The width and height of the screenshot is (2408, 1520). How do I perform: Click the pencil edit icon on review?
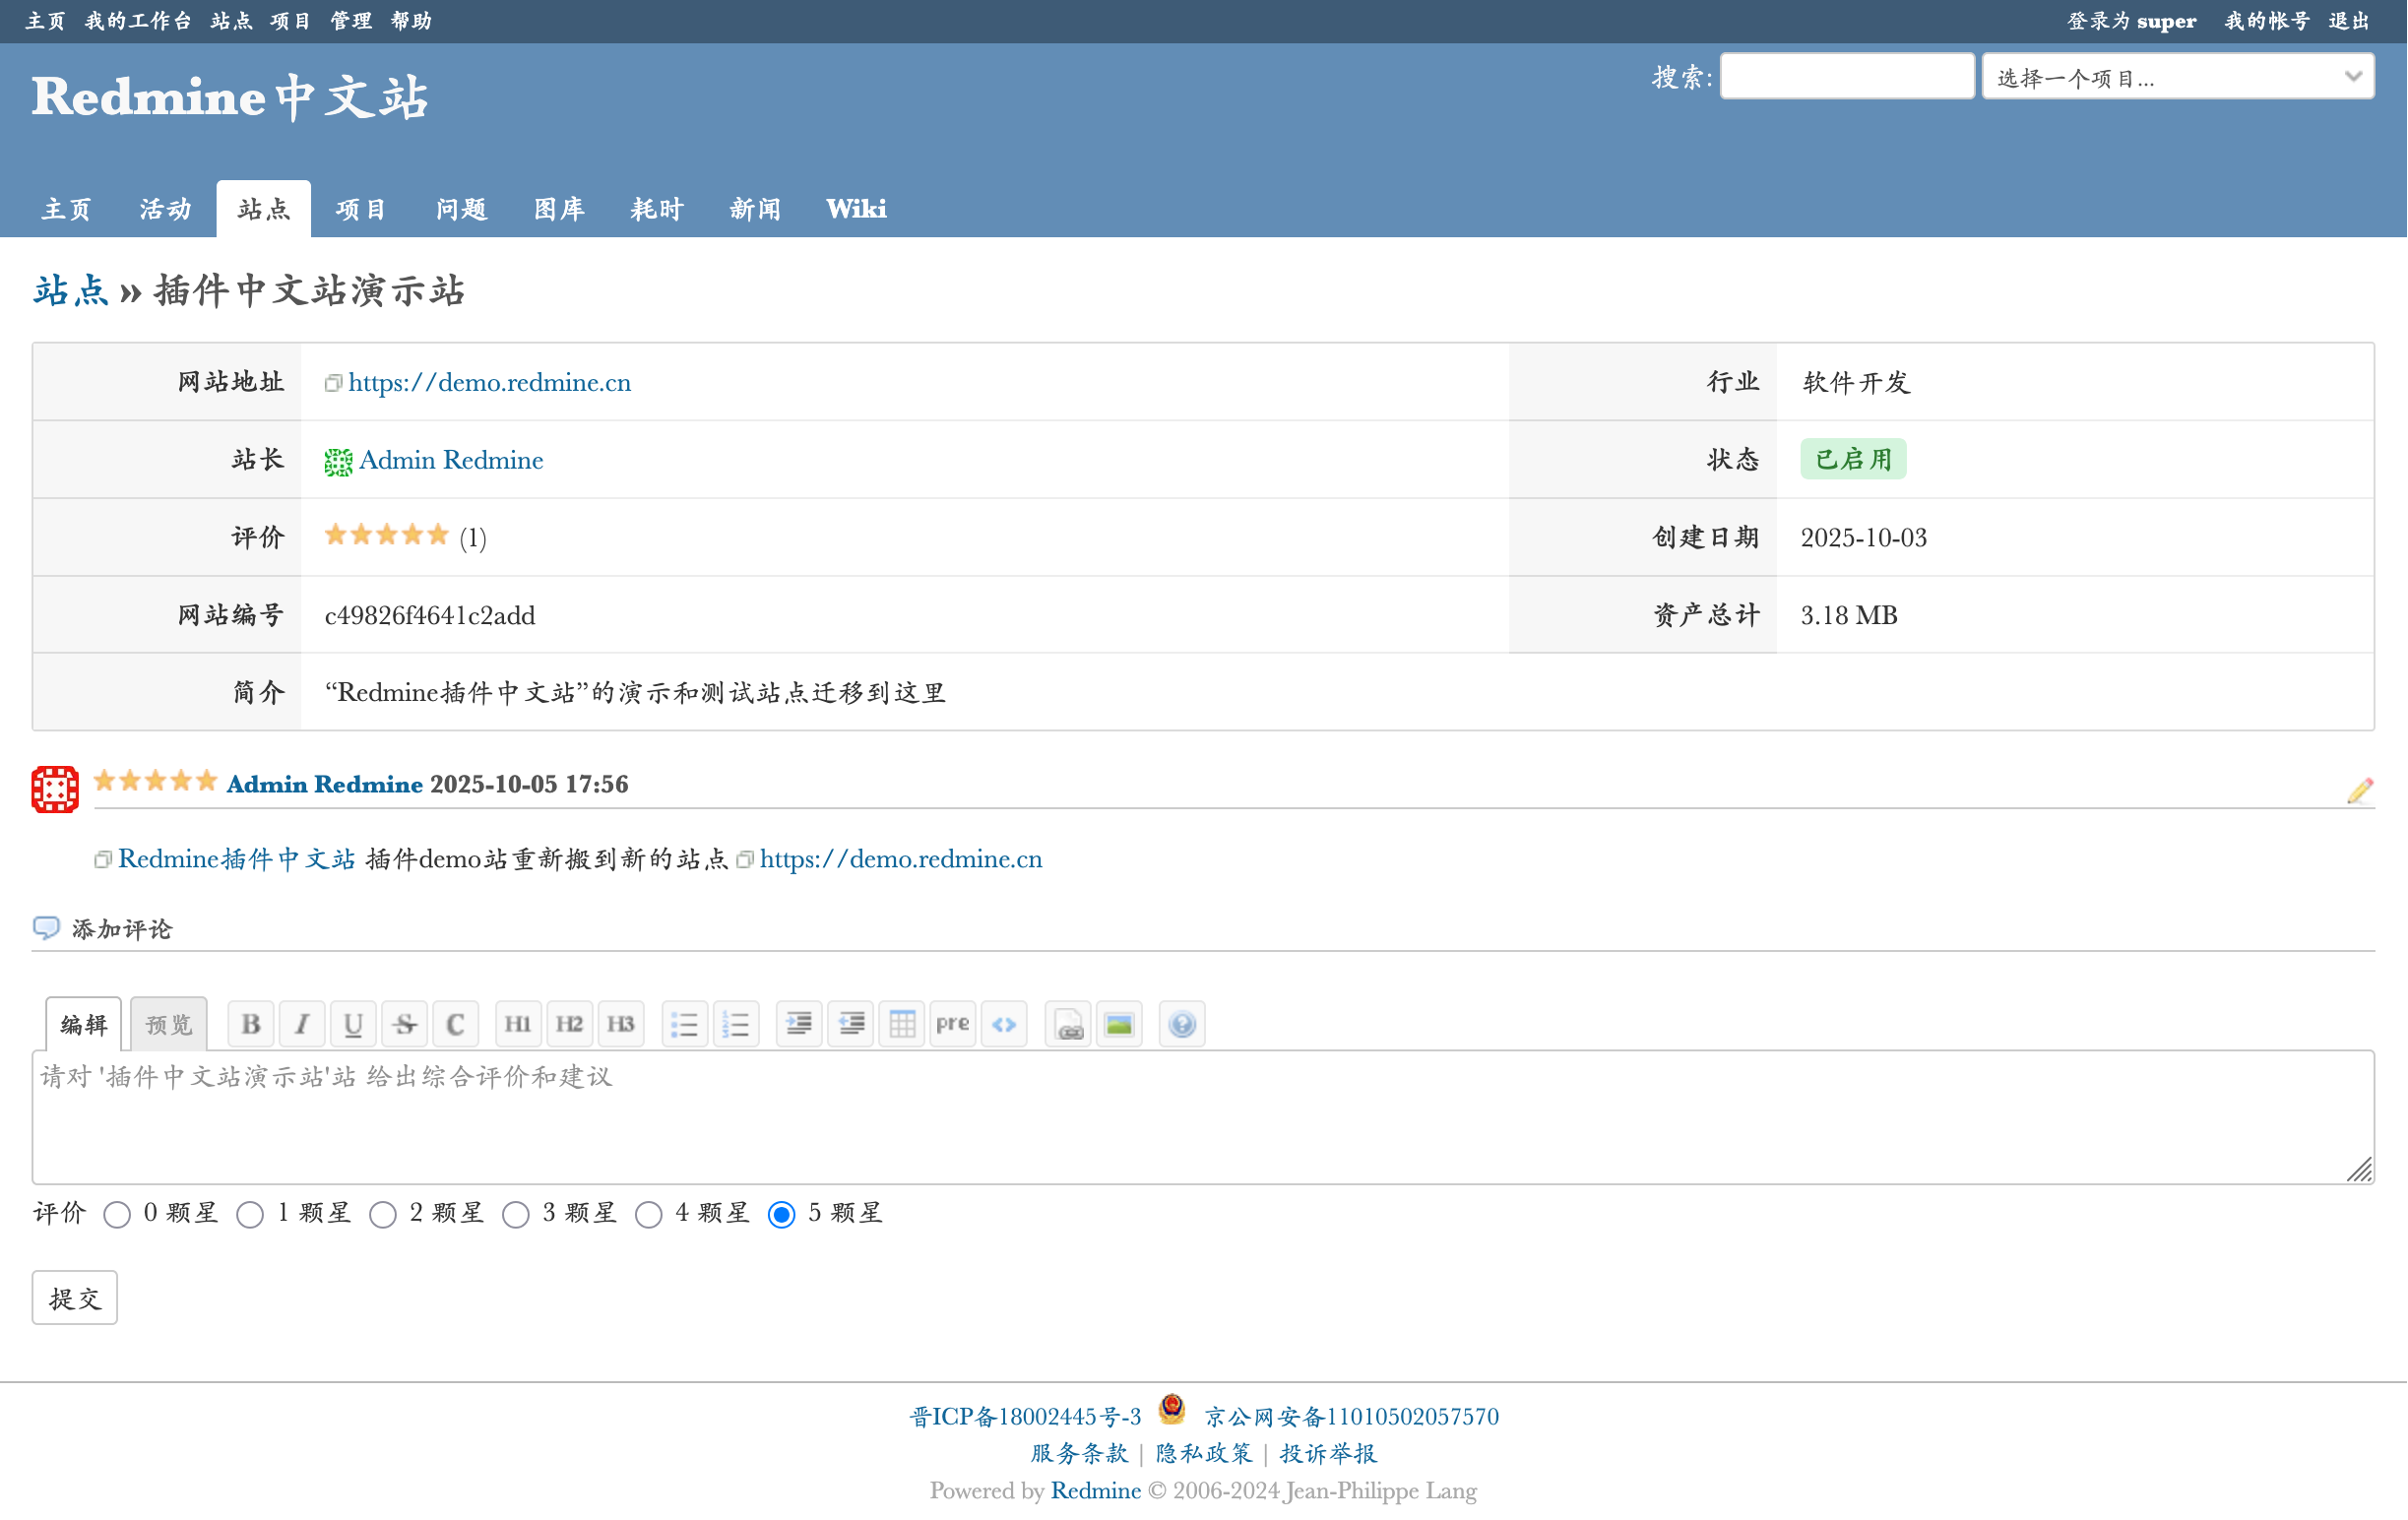tap(2360, 791)
